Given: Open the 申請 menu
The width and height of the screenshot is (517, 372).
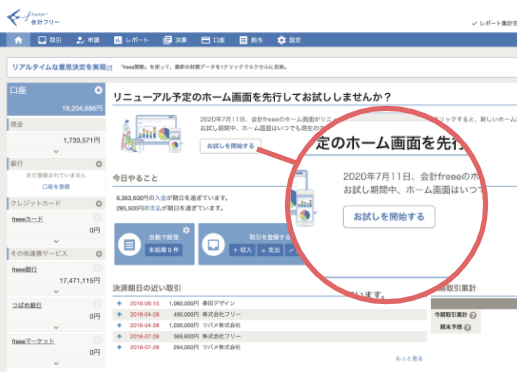Looking at the screenshot, I should click(x=88, y=40).
